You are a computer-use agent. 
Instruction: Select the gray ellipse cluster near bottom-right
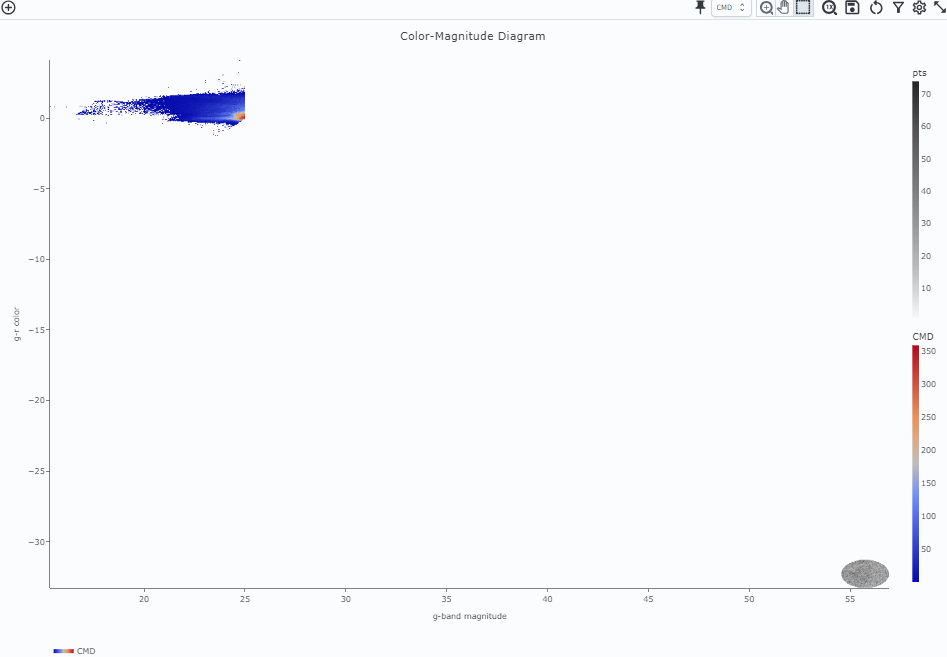(x=864, y=573)
